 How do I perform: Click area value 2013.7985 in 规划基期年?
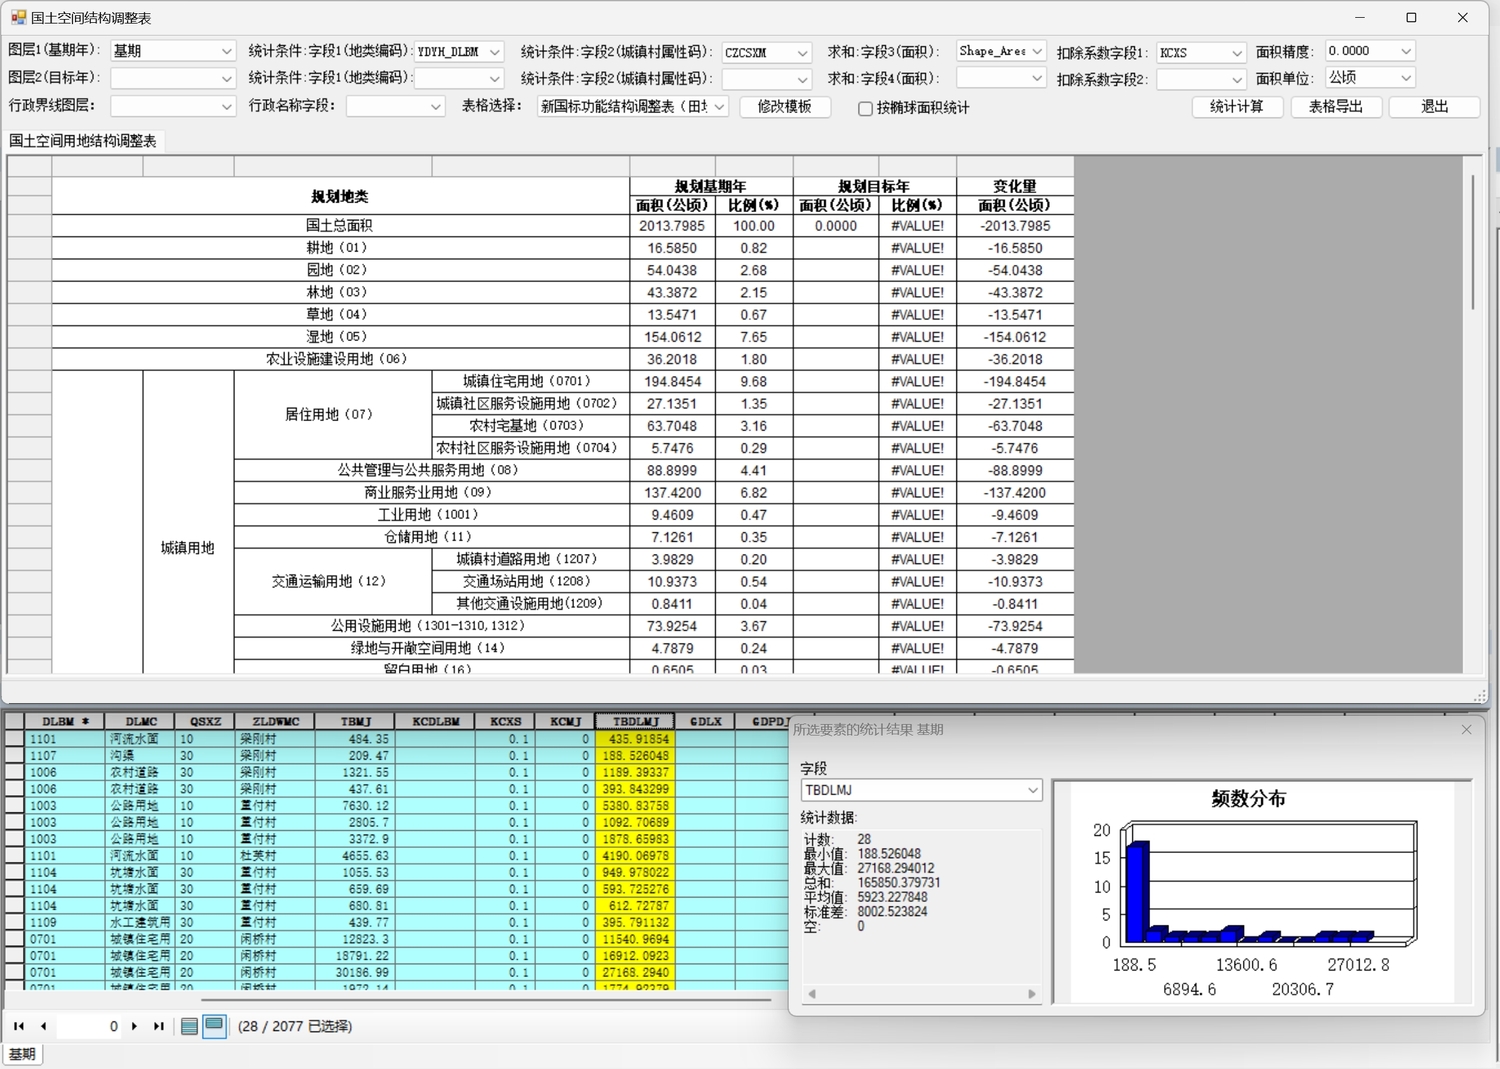click(671, 226)
